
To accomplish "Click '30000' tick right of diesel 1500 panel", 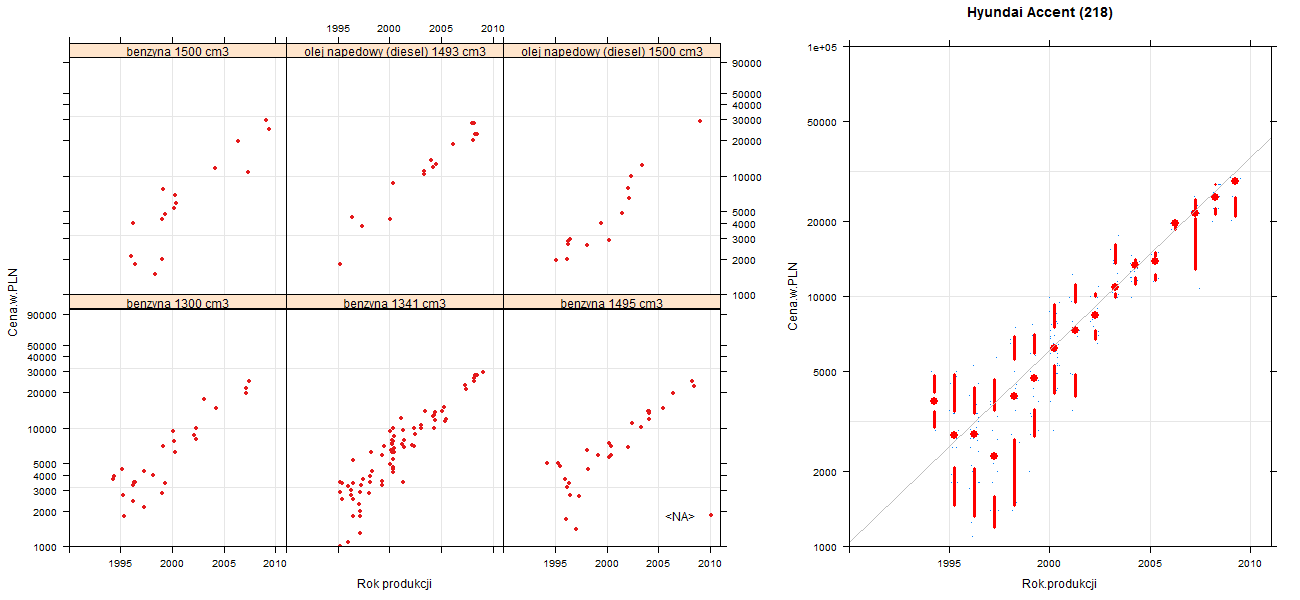I will (x=748, y=120).
